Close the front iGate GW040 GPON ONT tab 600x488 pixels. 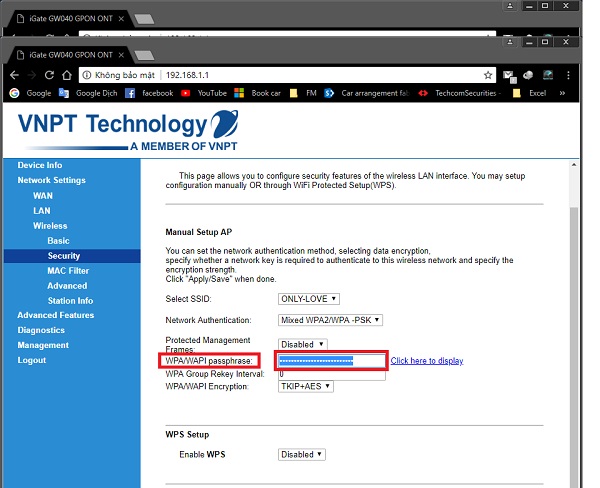(121, 55)
